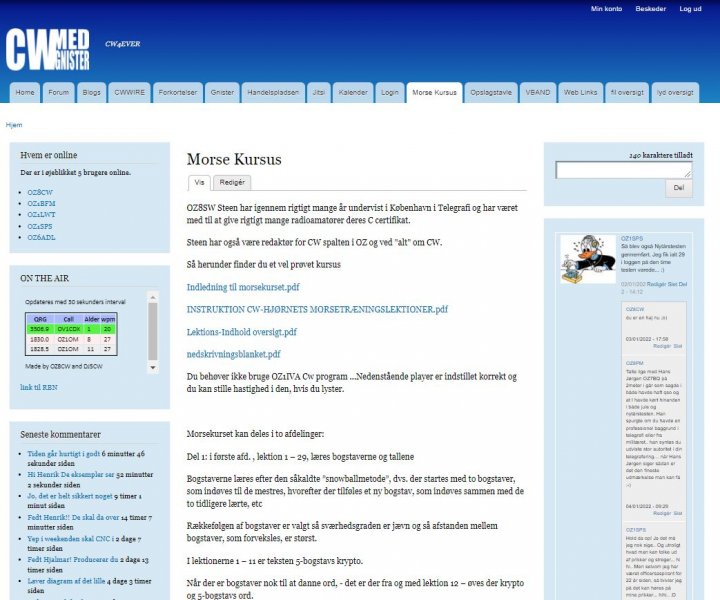Screen dimensions: 720x600
Task: Open the Home tab
Action: 25,93
